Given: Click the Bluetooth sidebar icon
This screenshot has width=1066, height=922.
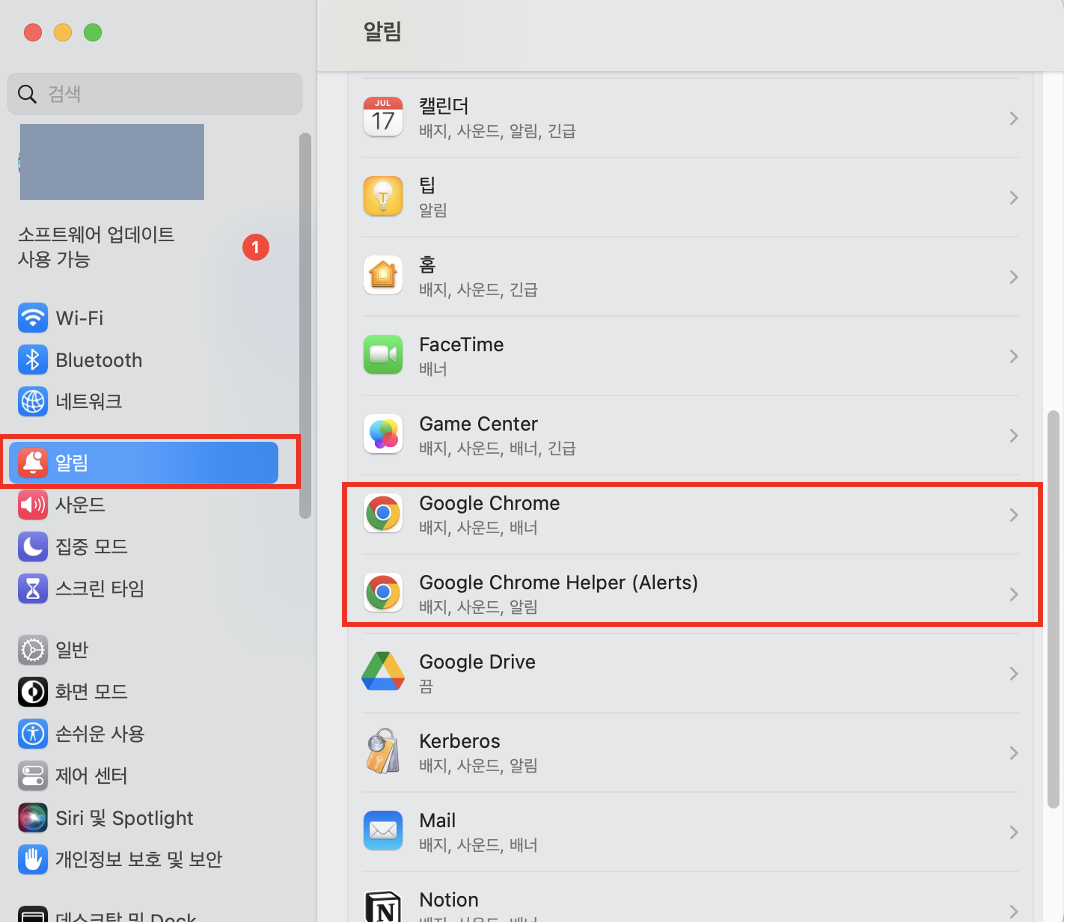Looking at the screenshot, I should click(x=33, y=360).
